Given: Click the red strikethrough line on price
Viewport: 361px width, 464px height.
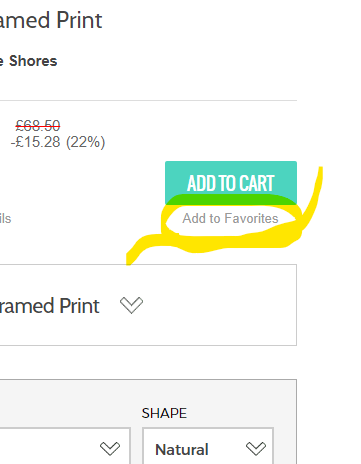Looking at the screenshot, I should coord(38,126).
